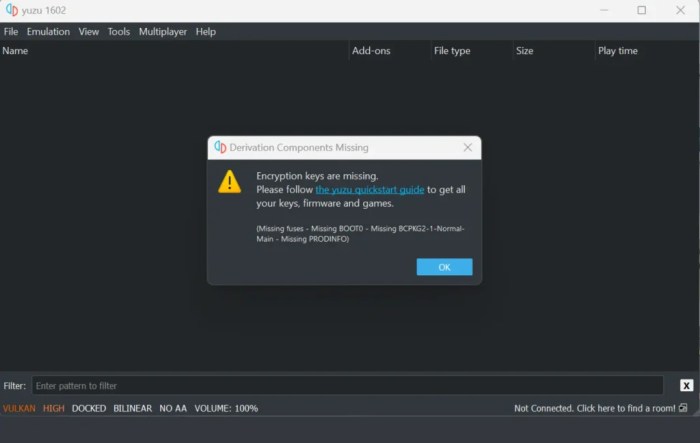
Task: Click Not Connected to find a room
Action: point(595,408)
